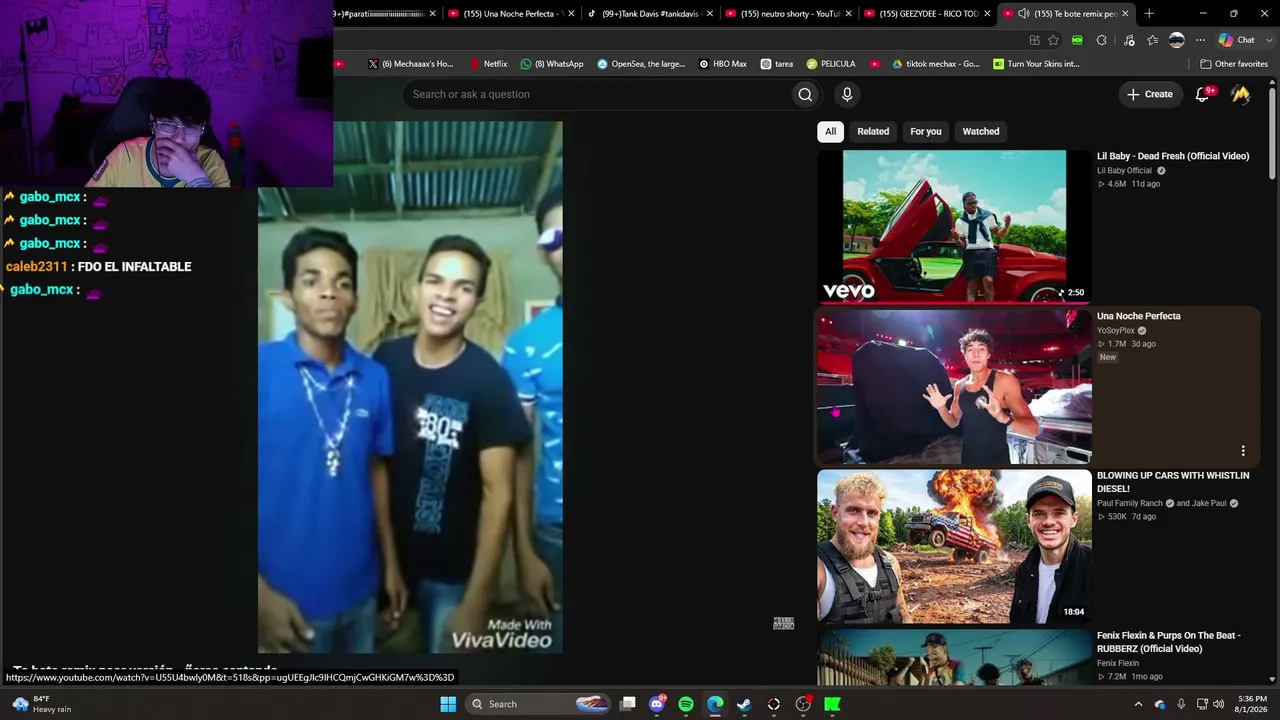The height and width of the screenshot is (720, 1280).
Task: Click the YouTube search magnifier button
Action: (805, 94)
